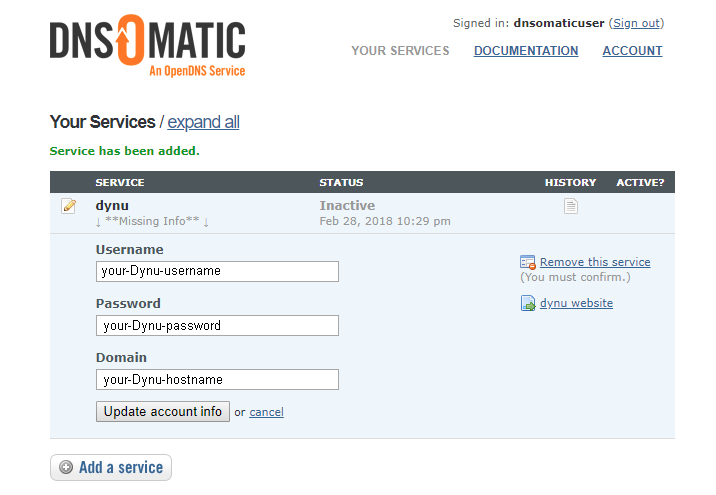Focus the Username input field
This screenshot has width=716, height=495.
(217, 271)
